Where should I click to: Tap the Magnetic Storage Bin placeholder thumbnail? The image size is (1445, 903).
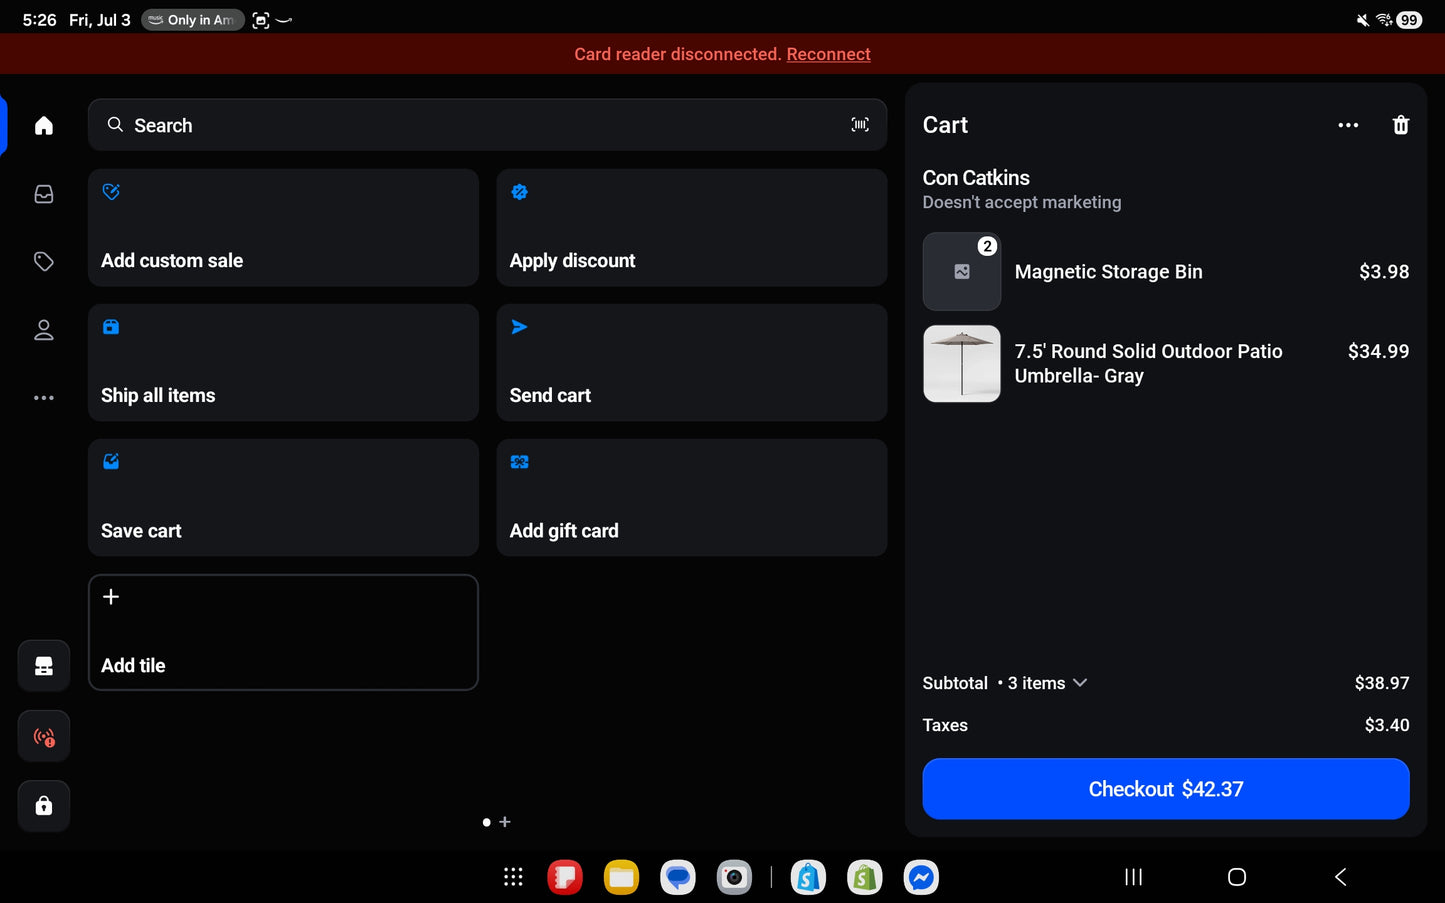tap(961, 272)
